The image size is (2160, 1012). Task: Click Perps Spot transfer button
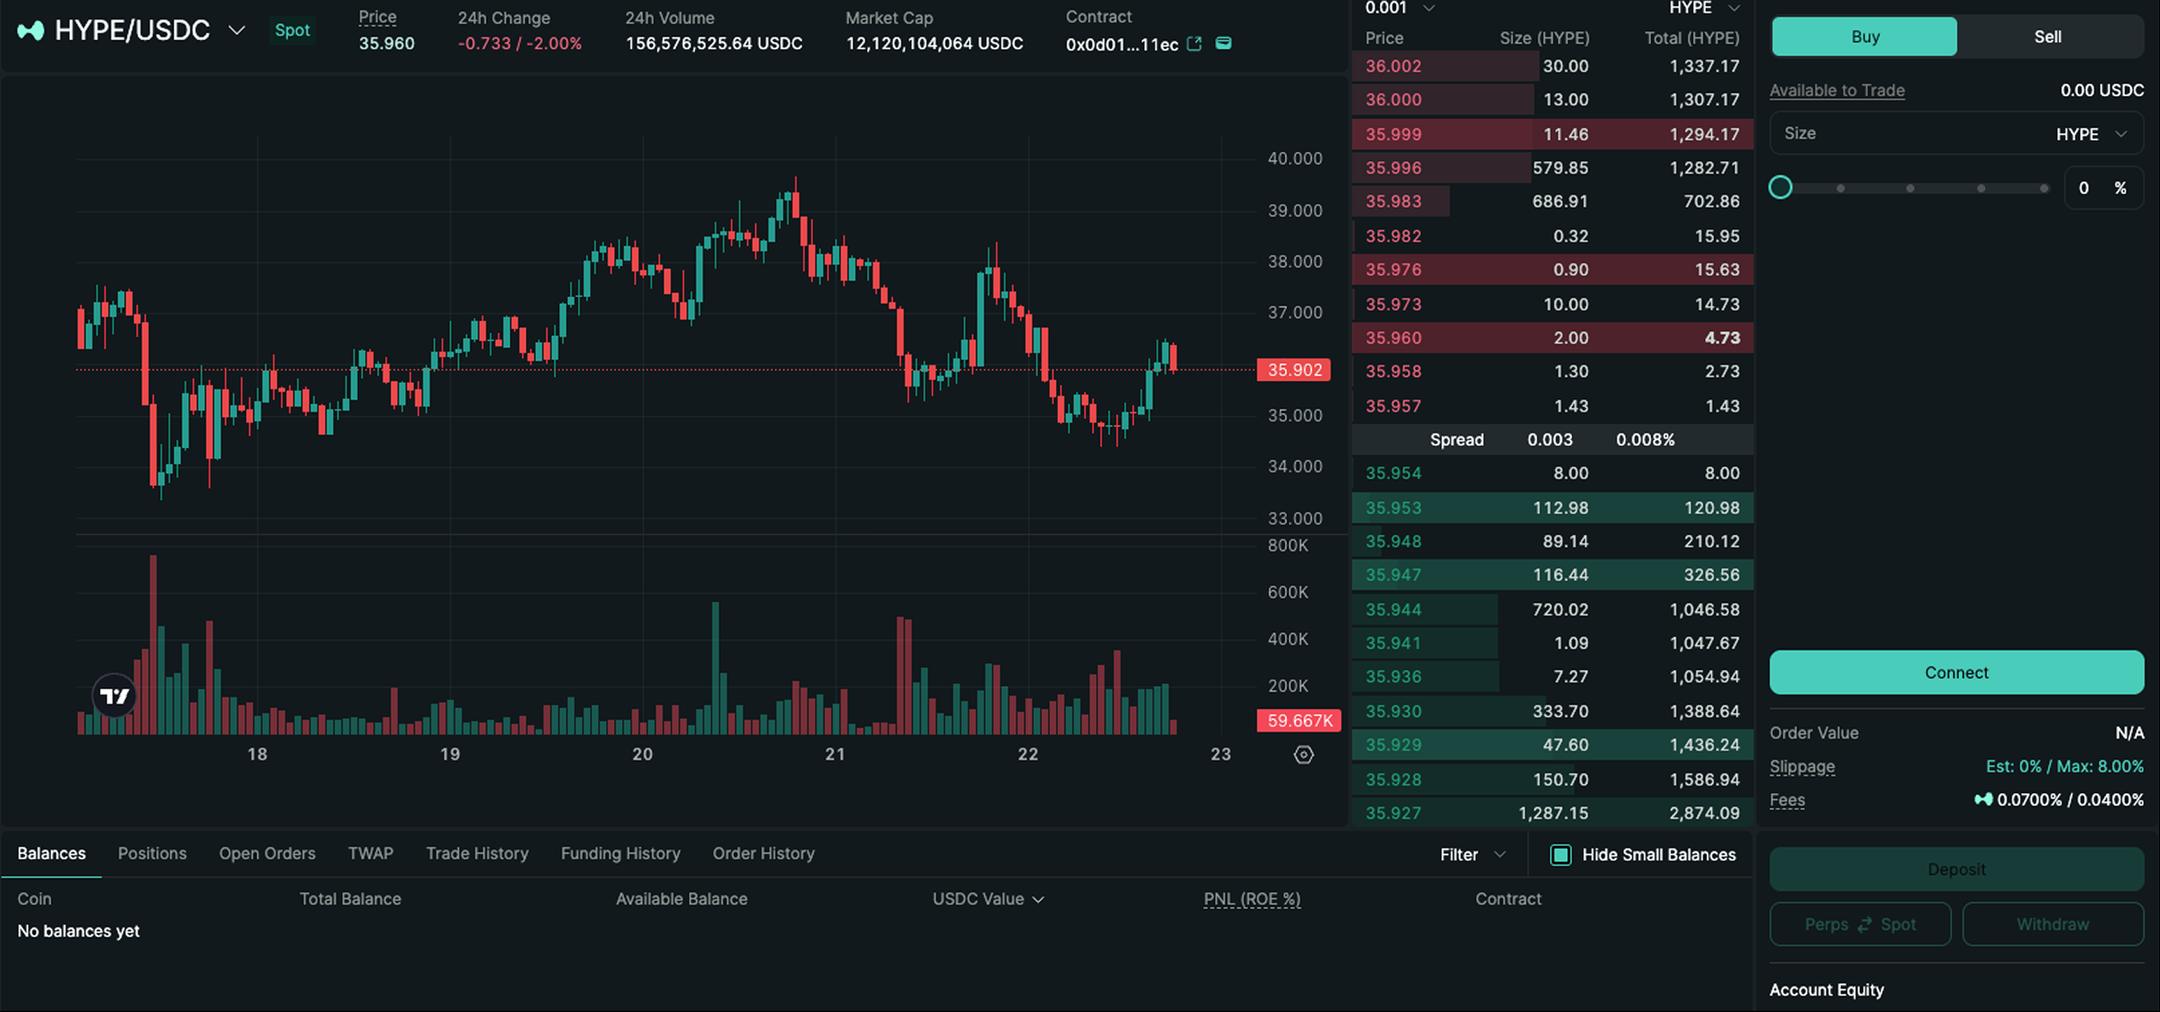click(x=1860, y=925)
